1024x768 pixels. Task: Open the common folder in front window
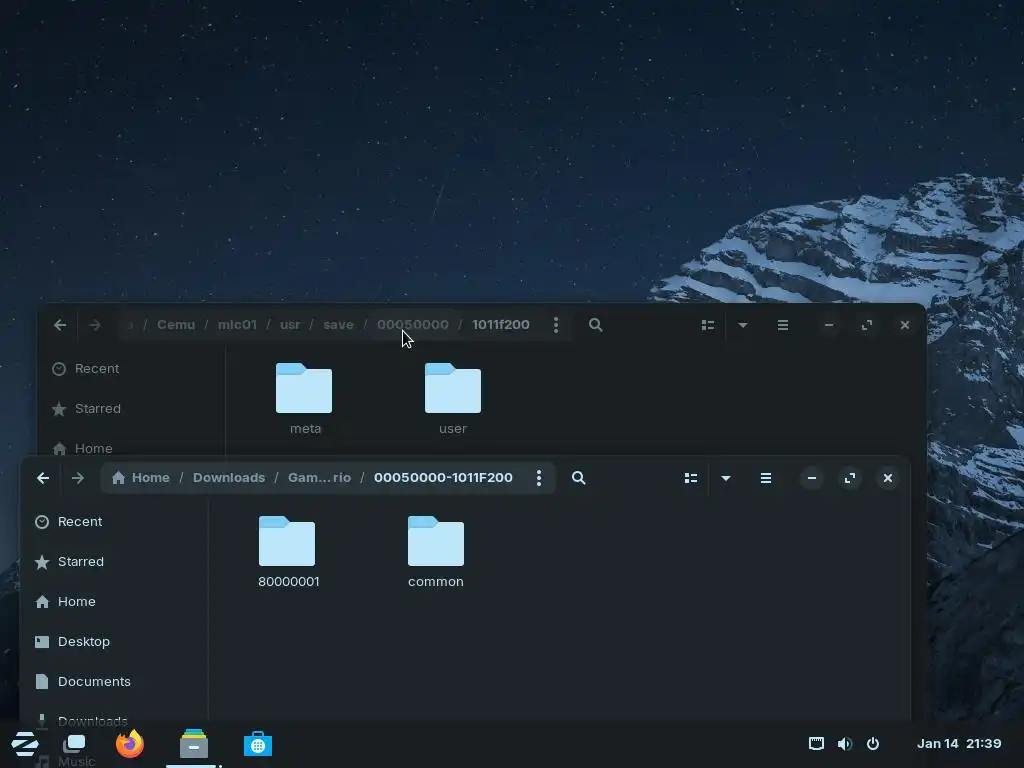click(x=436, y=552)
